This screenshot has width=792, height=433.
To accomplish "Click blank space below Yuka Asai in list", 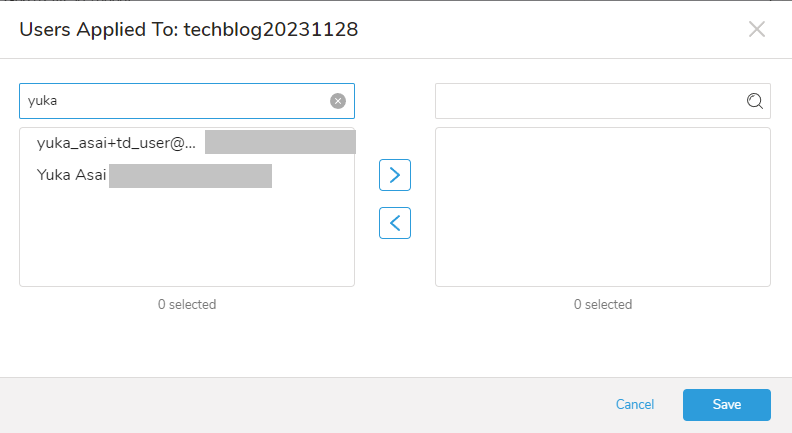I will (187, 237).
